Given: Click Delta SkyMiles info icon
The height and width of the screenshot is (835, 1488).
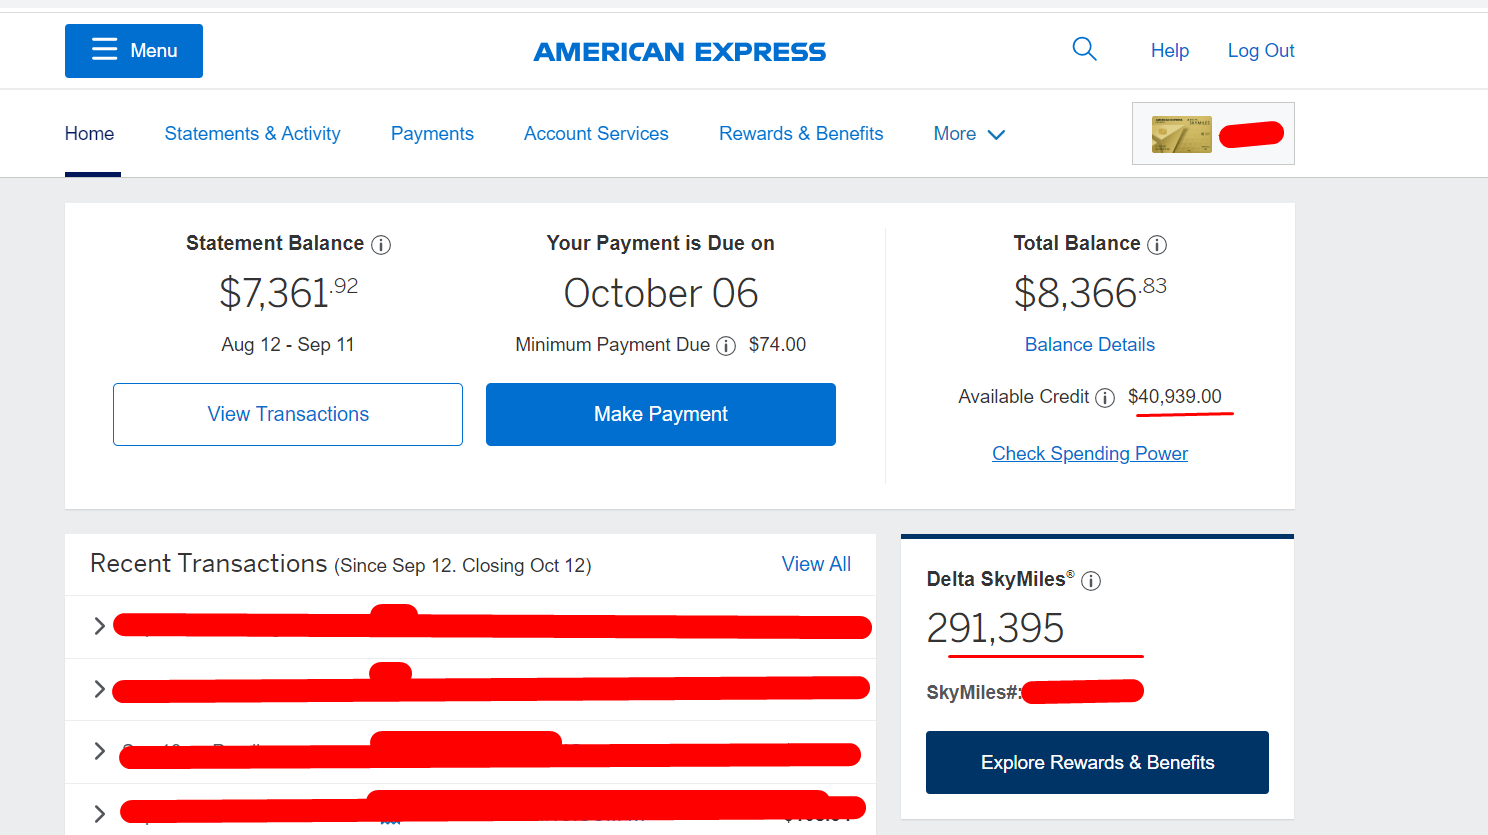Looking at the screenshot, I should tap(1091, 581).
